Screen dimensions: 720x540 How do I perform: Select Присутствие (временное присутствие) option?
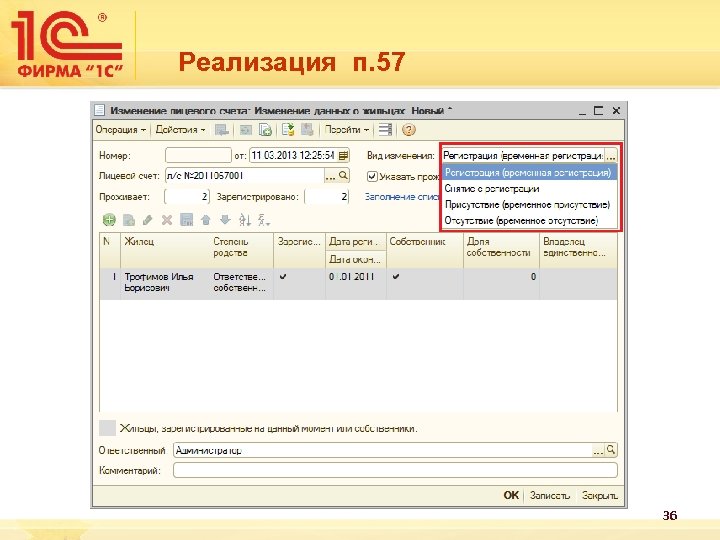(529, 205)
